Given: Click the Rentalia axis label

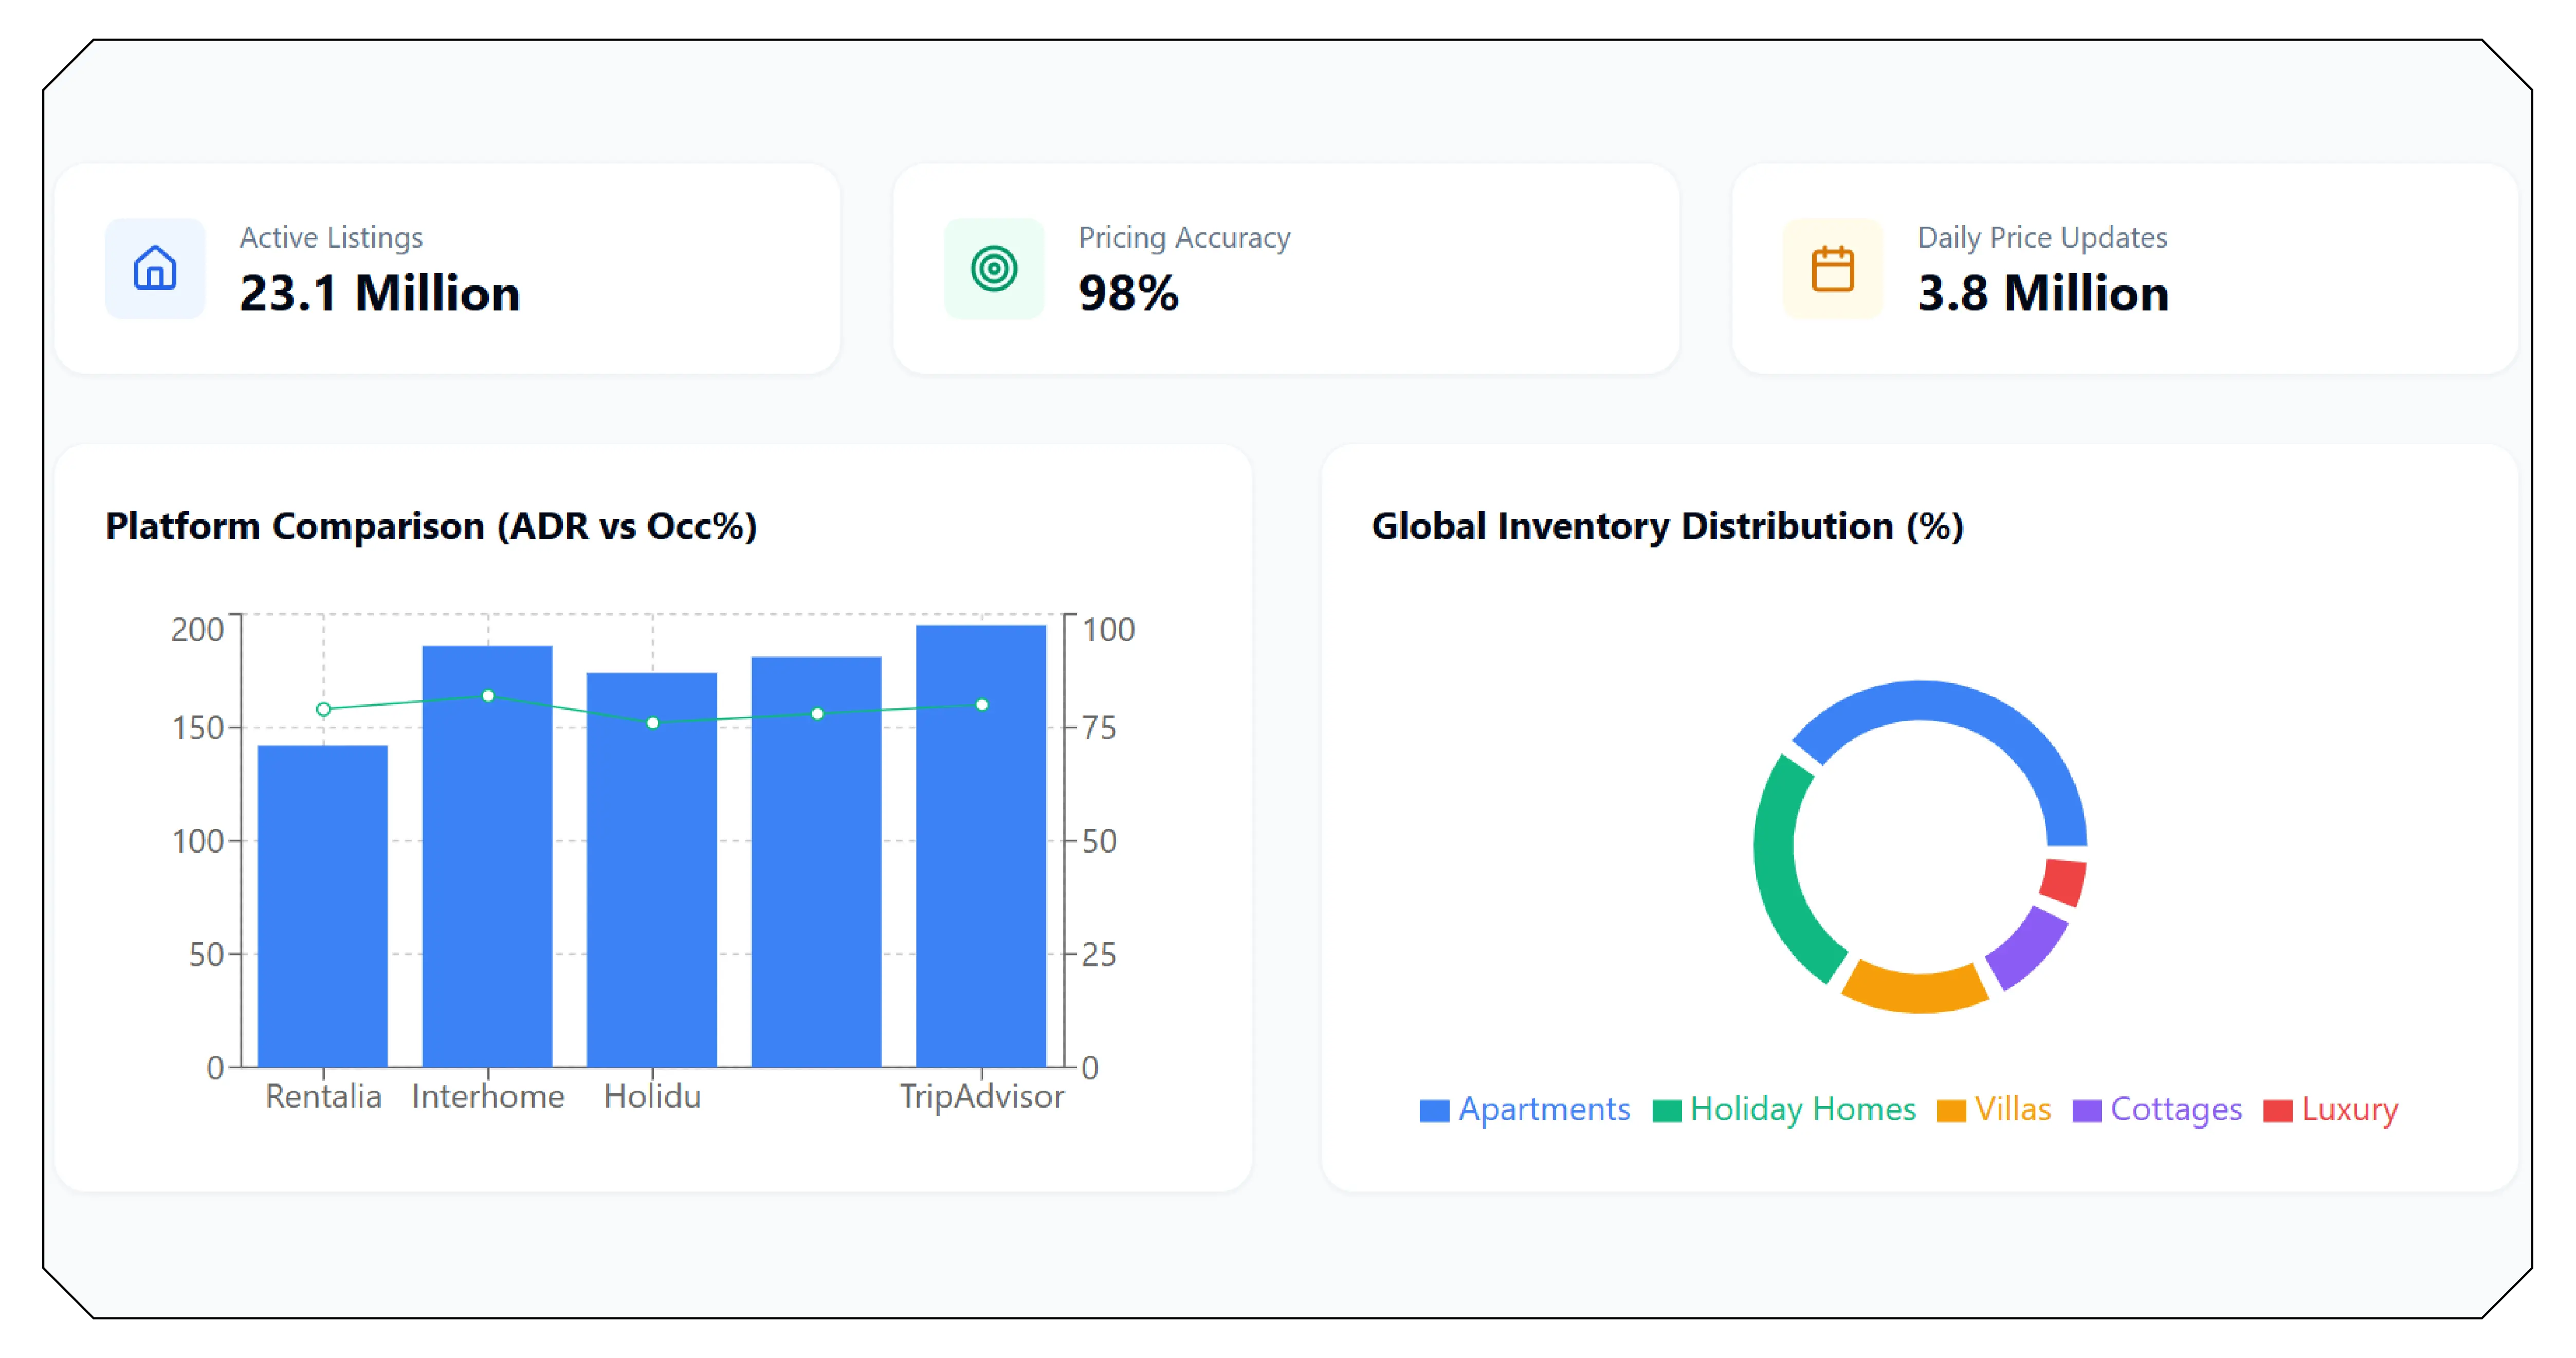Looking at the screenshot, I should (x=323, y=1097).
